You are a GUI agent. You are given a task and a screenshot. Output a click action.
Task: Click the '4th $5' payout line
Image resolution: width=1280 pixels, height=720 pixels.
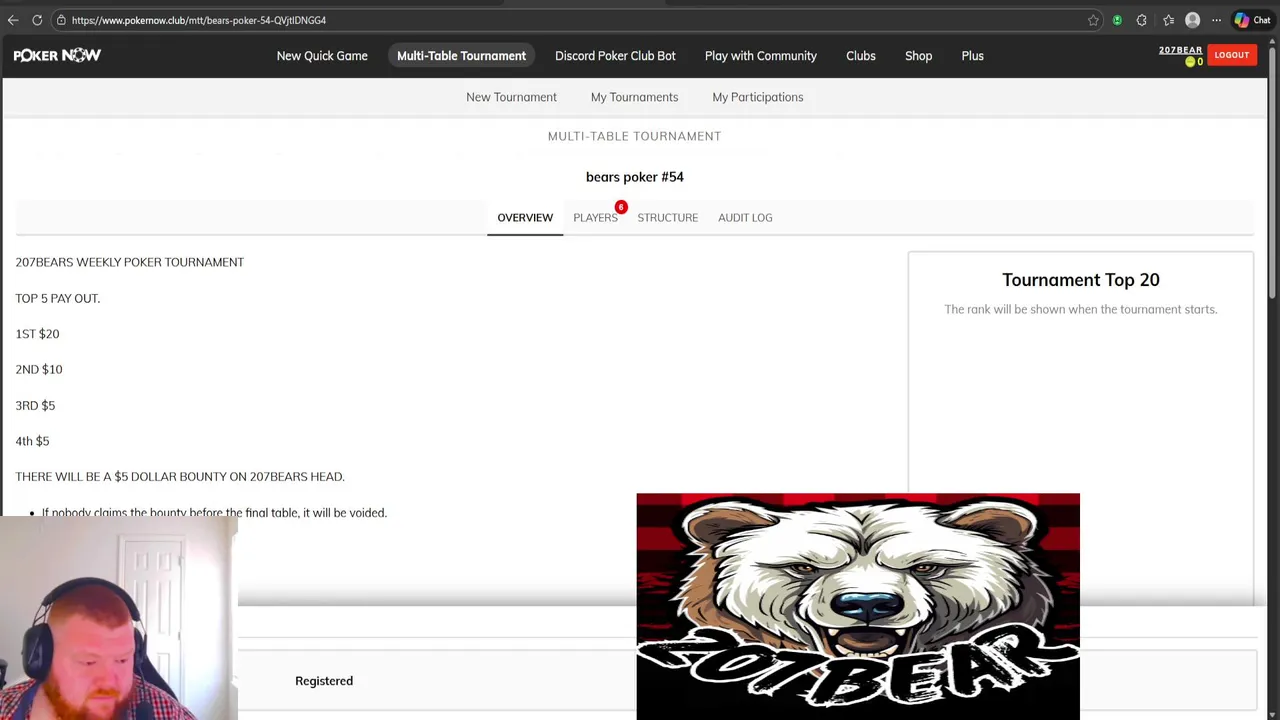(x=32, y=441)
